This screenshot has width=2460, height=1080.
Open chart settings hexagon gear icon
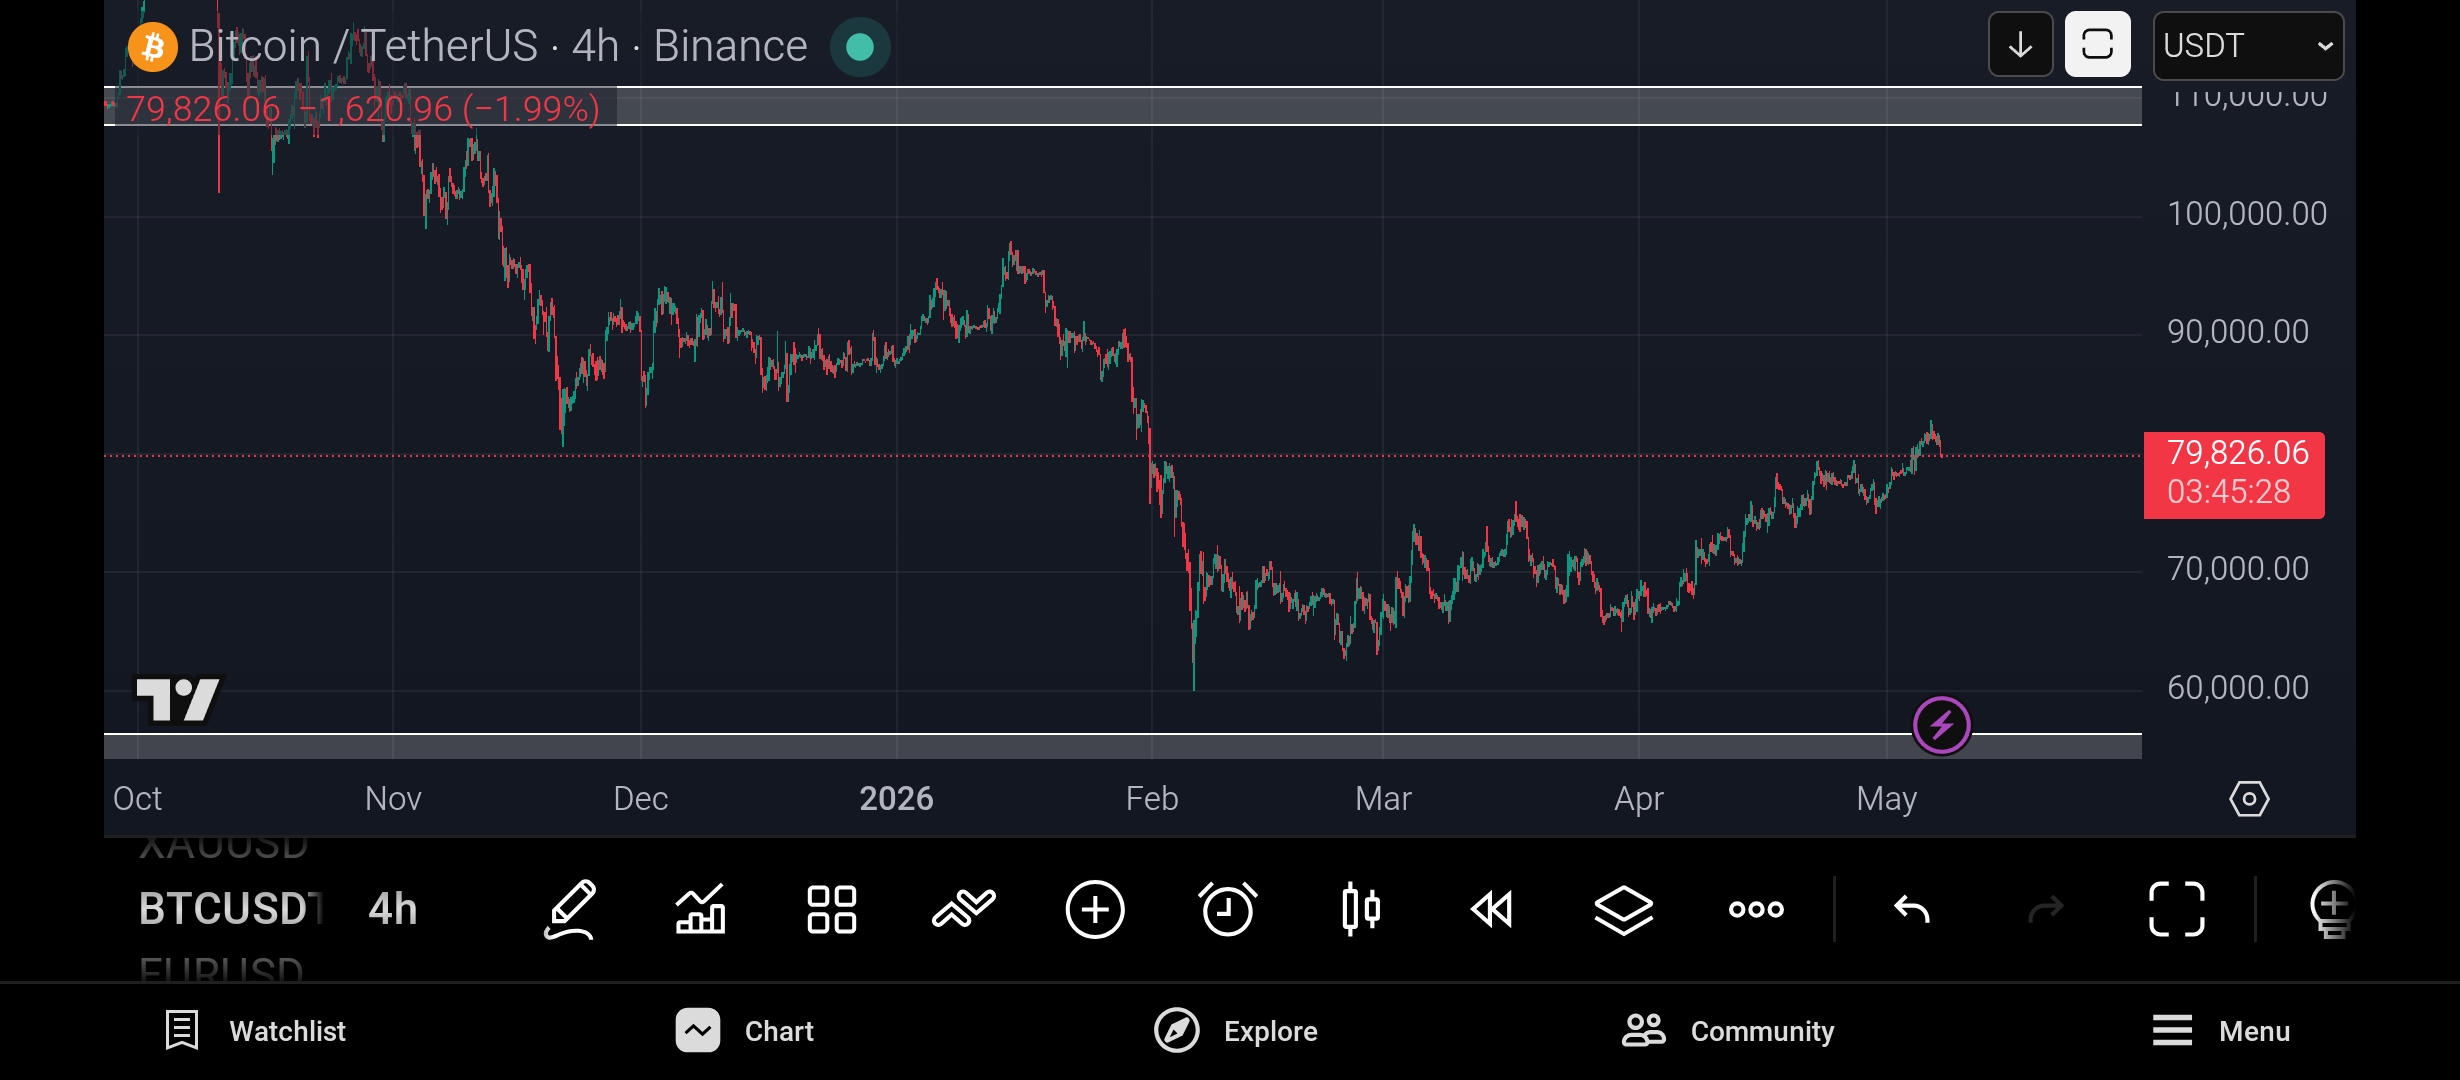point(2249,799)
